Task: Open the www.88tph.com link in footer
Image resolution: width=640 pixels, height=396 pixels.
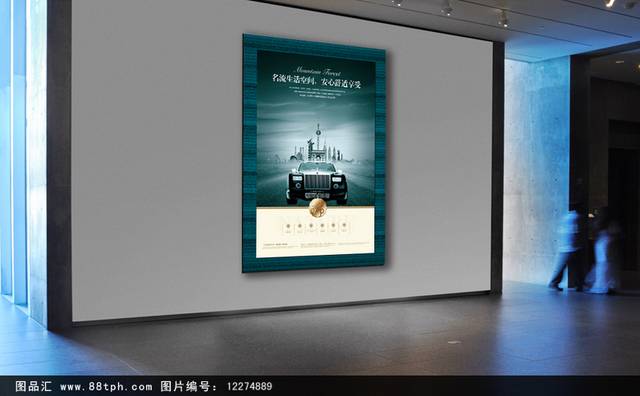Action: coord(106,386)
